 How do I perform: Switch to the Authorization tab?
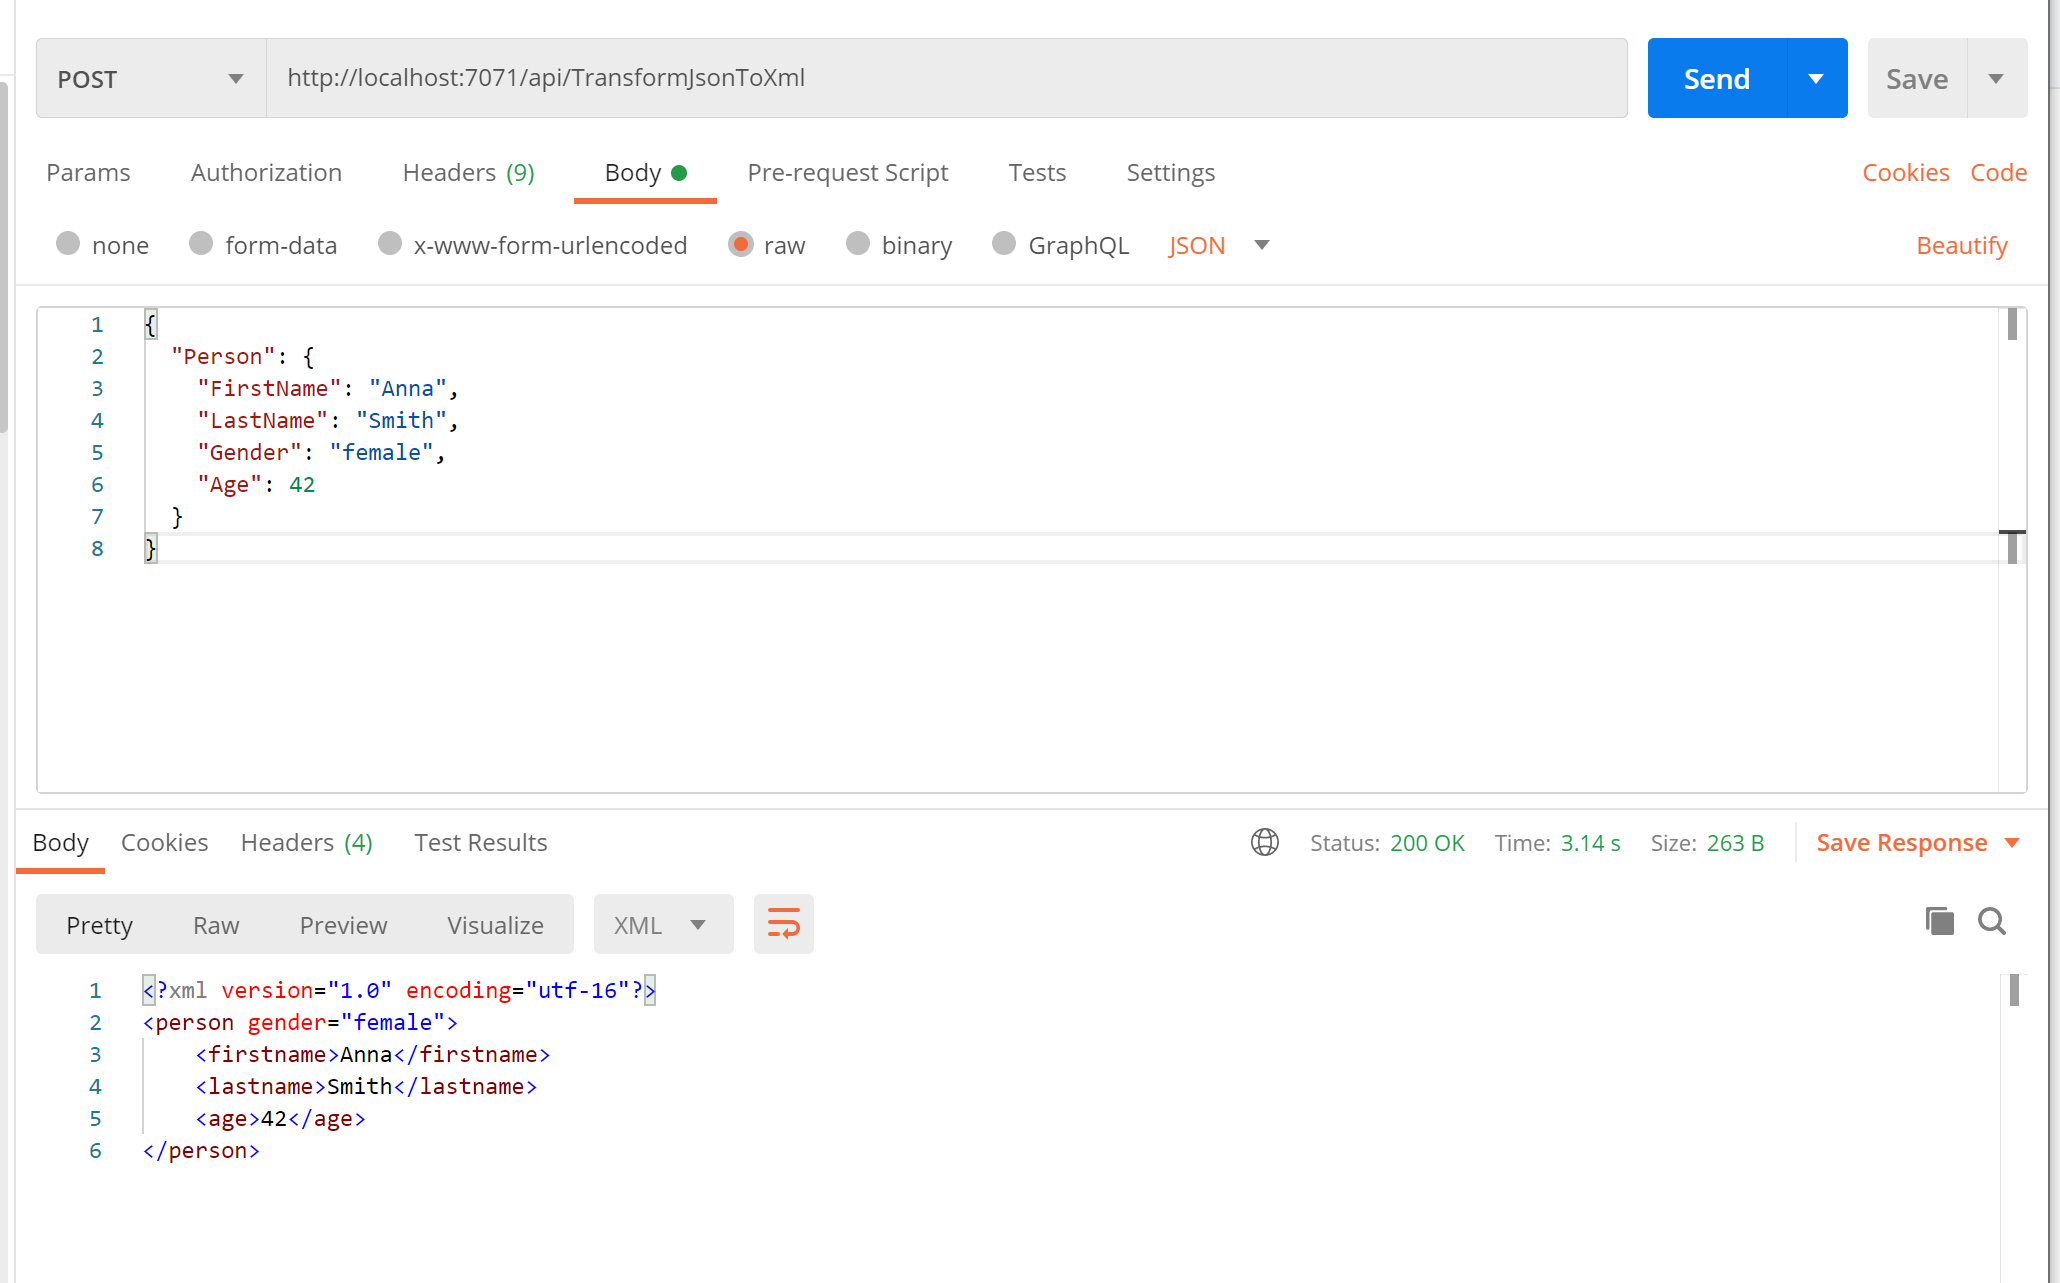[265, 172]
